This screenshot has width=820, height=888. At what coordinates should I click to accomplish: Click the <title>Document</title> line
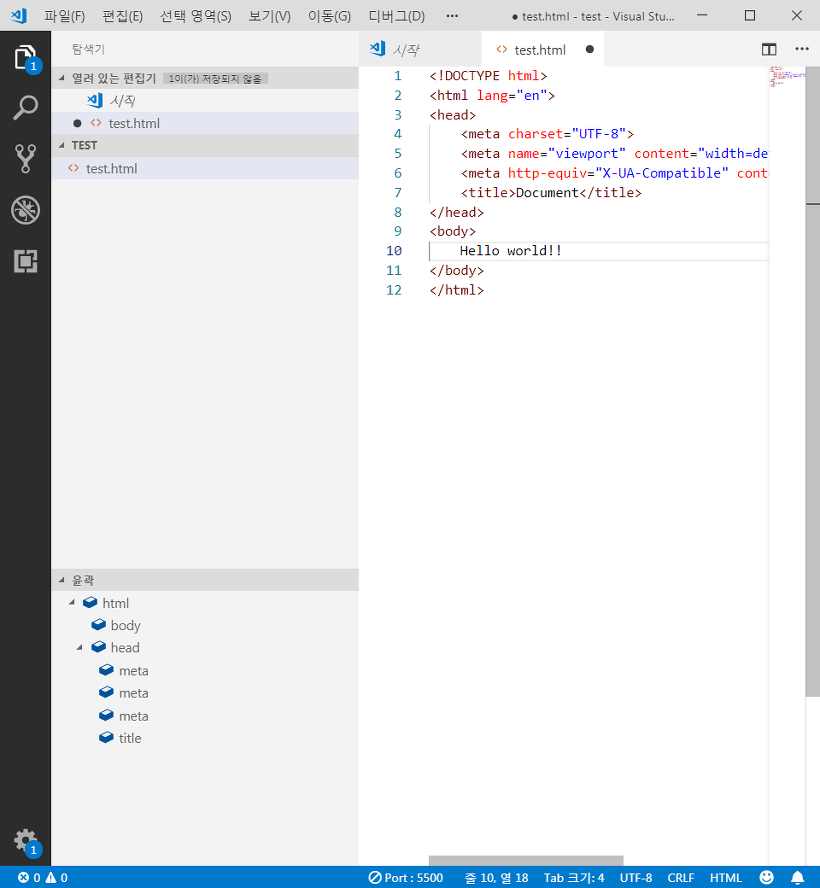[551, 193]
